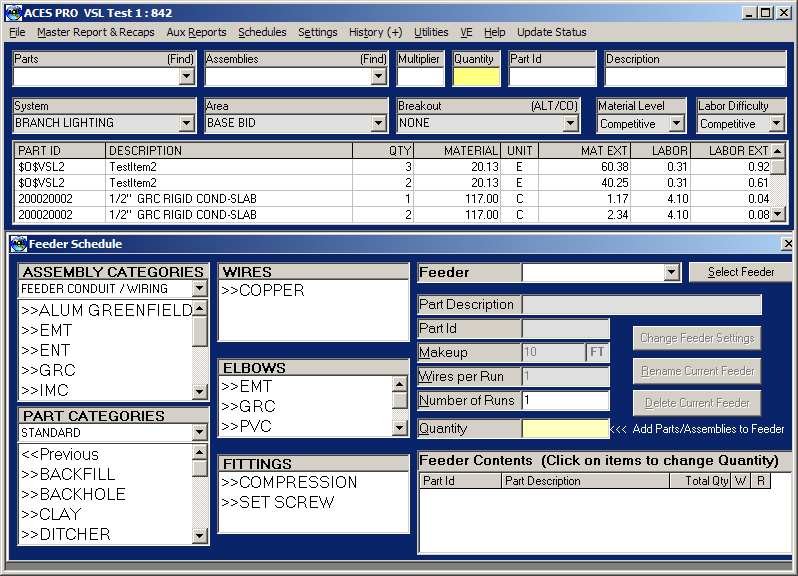Click the Feeder Schedule panel icon

(x=19, y=244)
